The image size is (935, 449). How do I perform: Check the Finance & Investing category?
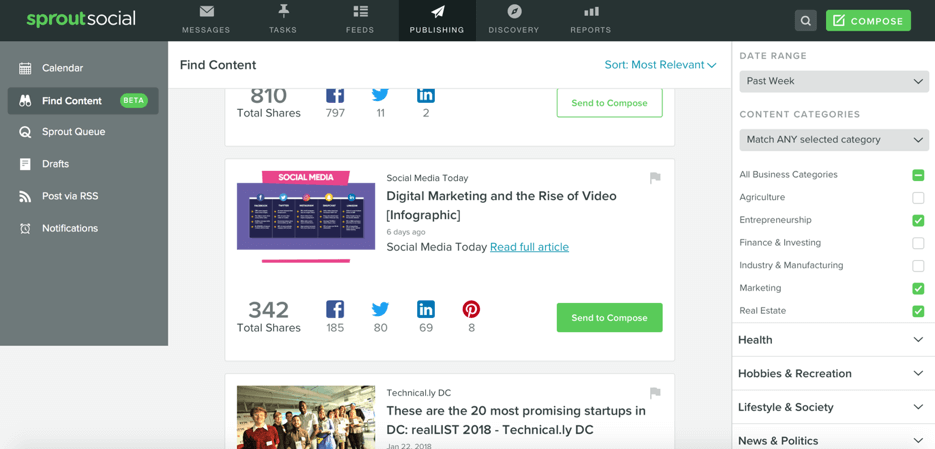click(918, 243)
